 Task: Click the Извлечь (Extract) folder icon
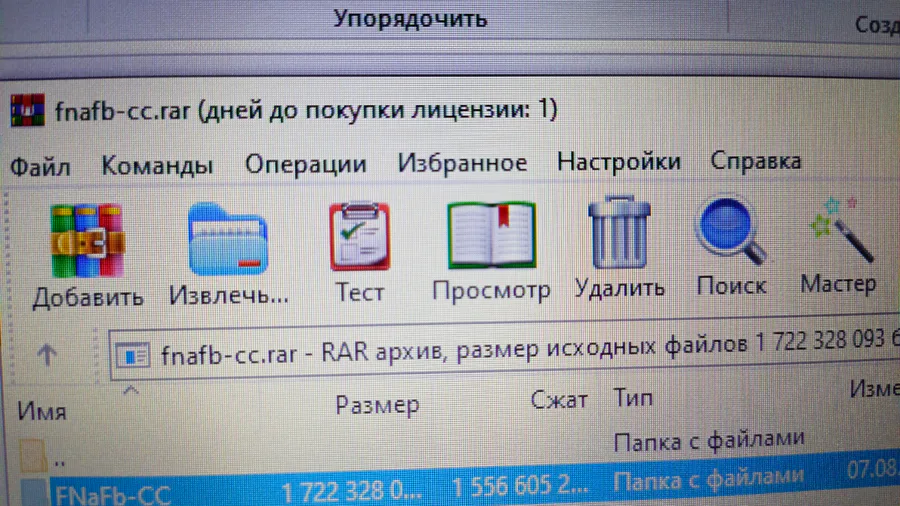point(228,239)
